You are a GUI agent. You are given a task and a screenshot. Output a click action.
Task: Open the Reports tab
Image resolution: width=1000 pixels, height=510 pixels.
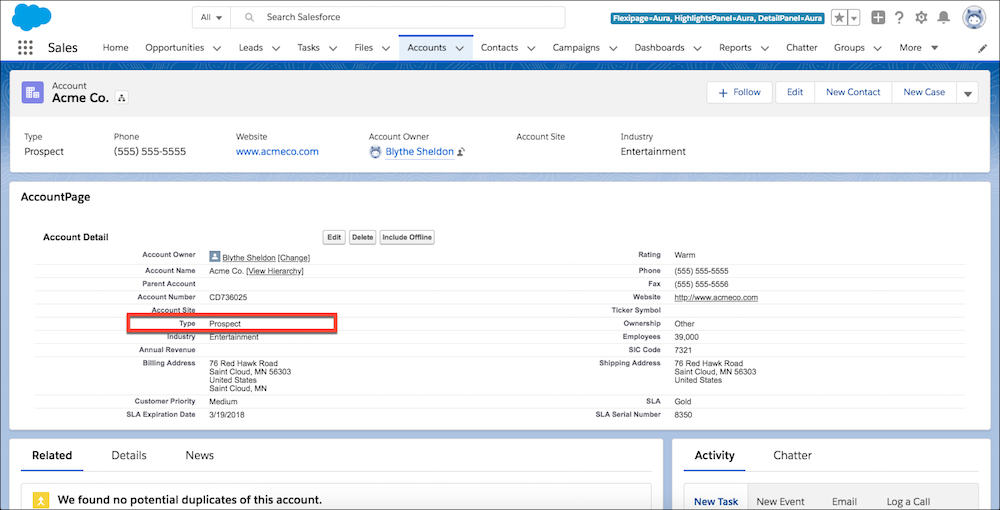click(x=735, y=48)
